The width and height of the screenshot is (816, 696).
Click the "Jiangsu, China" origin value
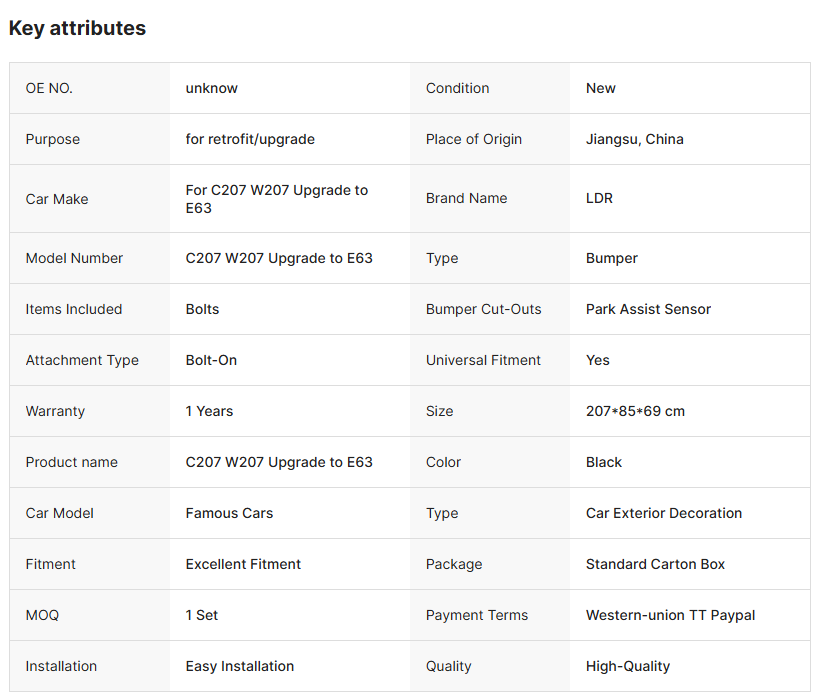point(634,139)
